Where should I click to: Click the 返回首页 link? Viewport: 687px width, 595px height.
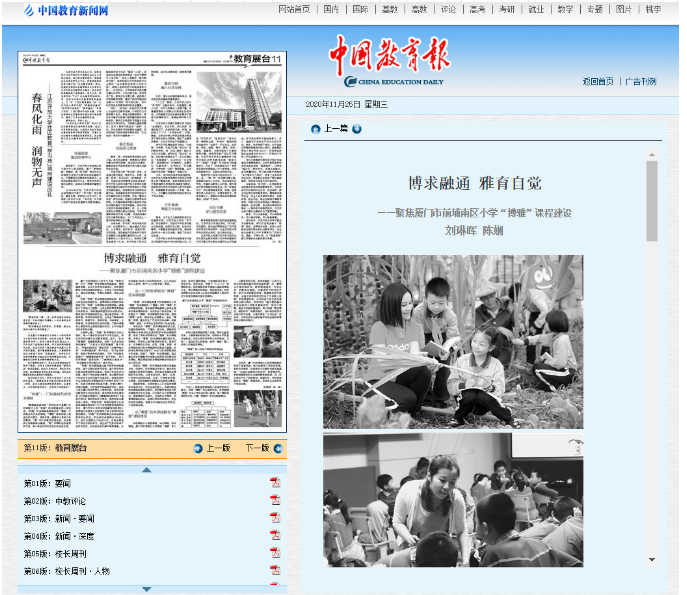[598, 82]
